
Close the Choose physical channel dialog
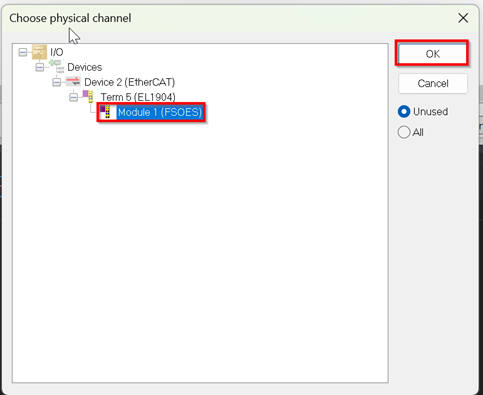(463, 18)
